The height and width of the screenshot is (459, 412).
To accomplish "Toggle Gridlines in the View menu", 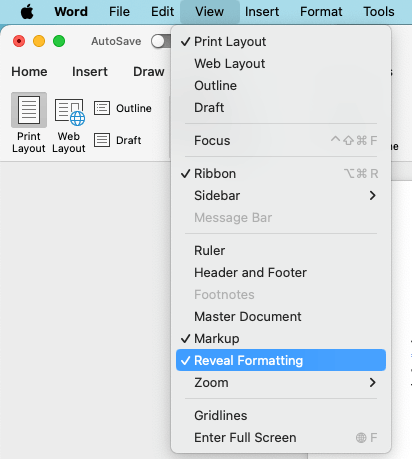I will tap(281, 415).
